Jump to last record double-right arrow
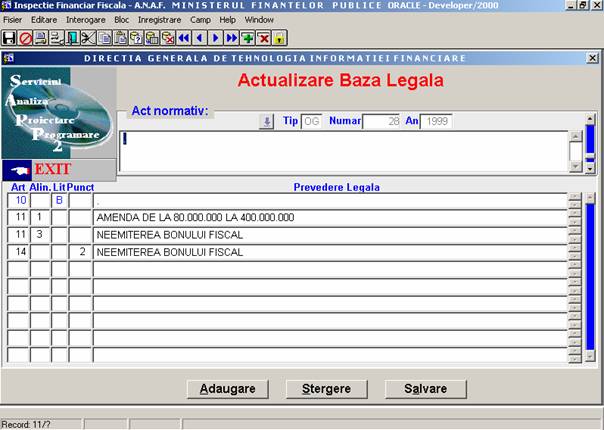 [x=231, y=38]
